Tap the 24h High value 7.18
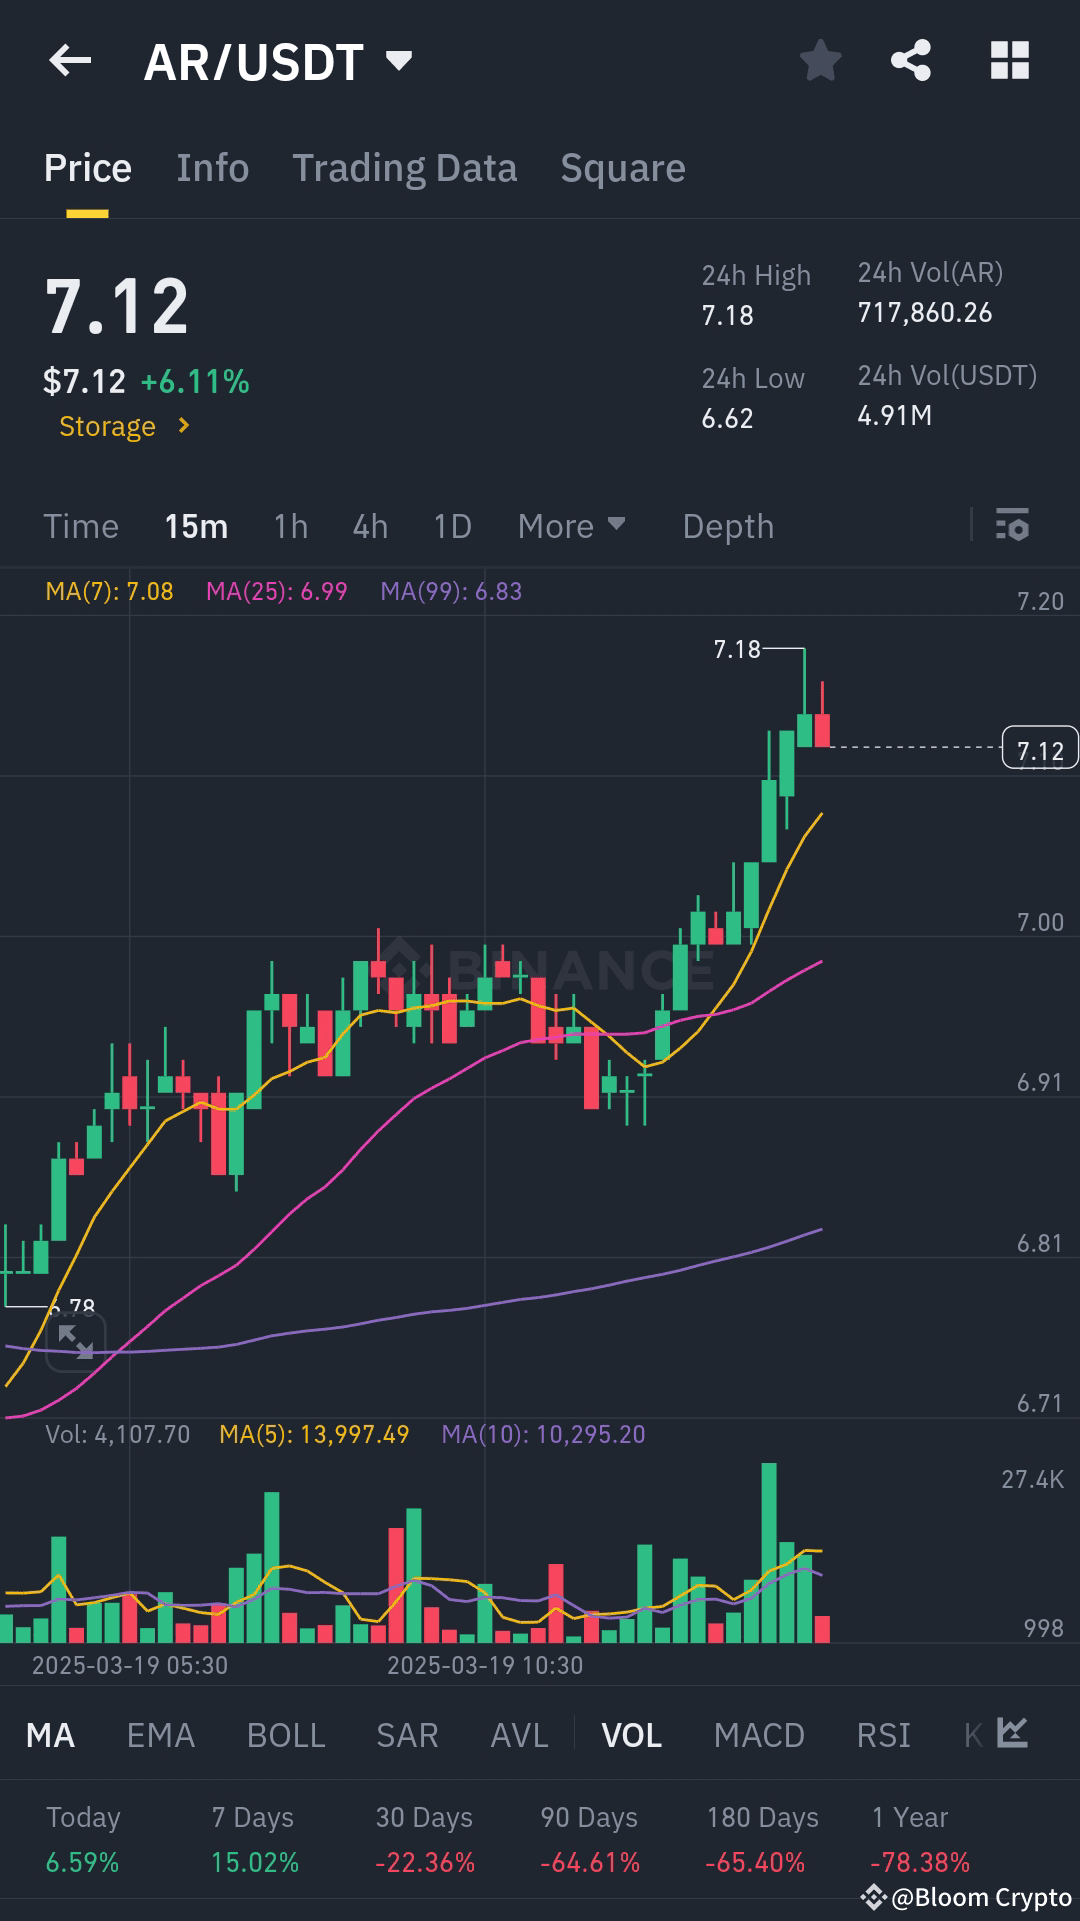 pos(727,316)
